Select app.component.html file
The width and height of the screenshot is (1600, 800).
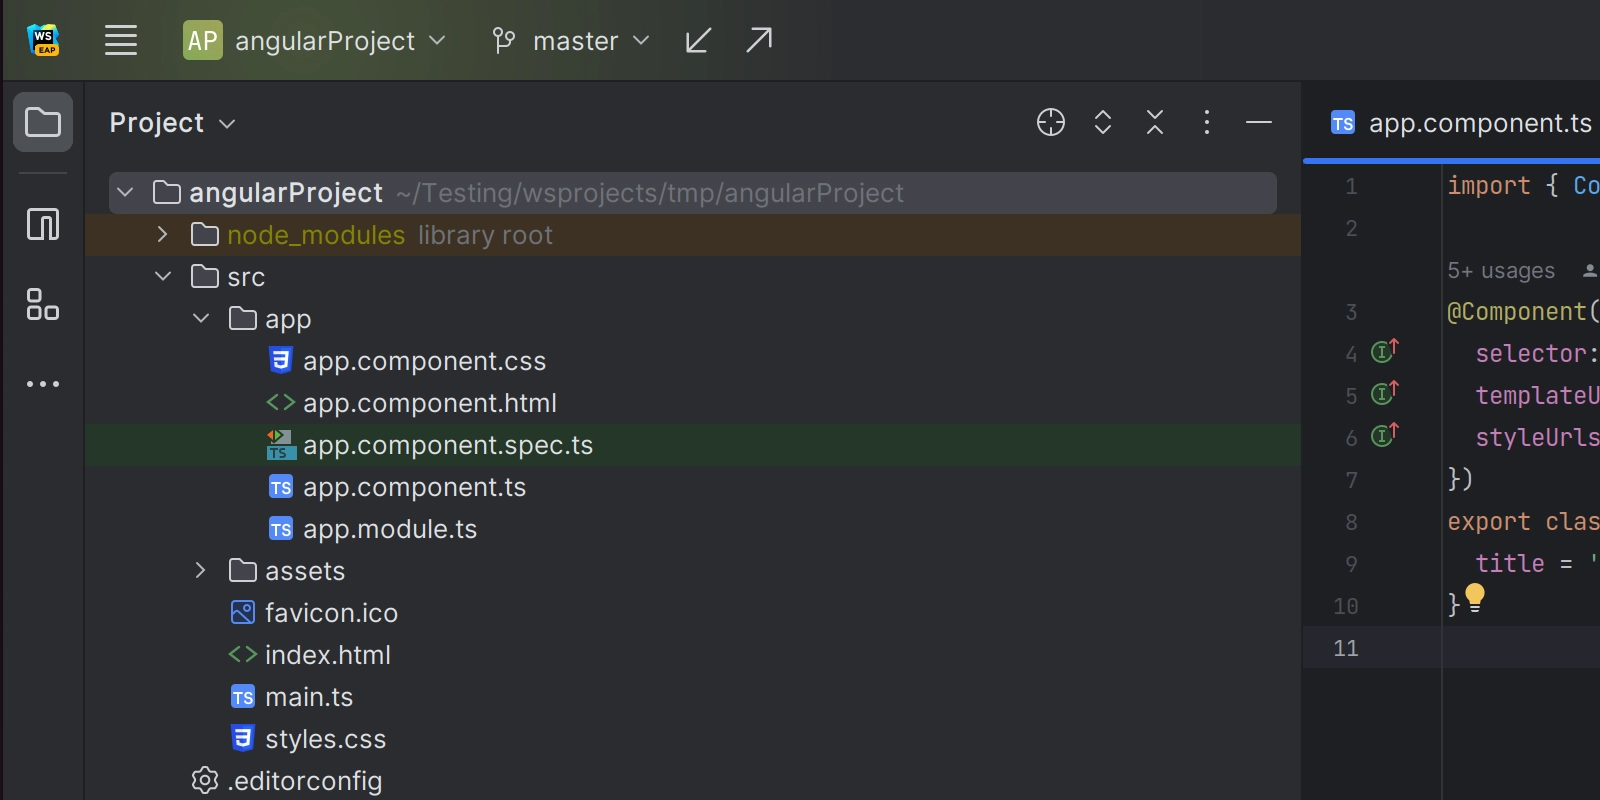(693, 403)
